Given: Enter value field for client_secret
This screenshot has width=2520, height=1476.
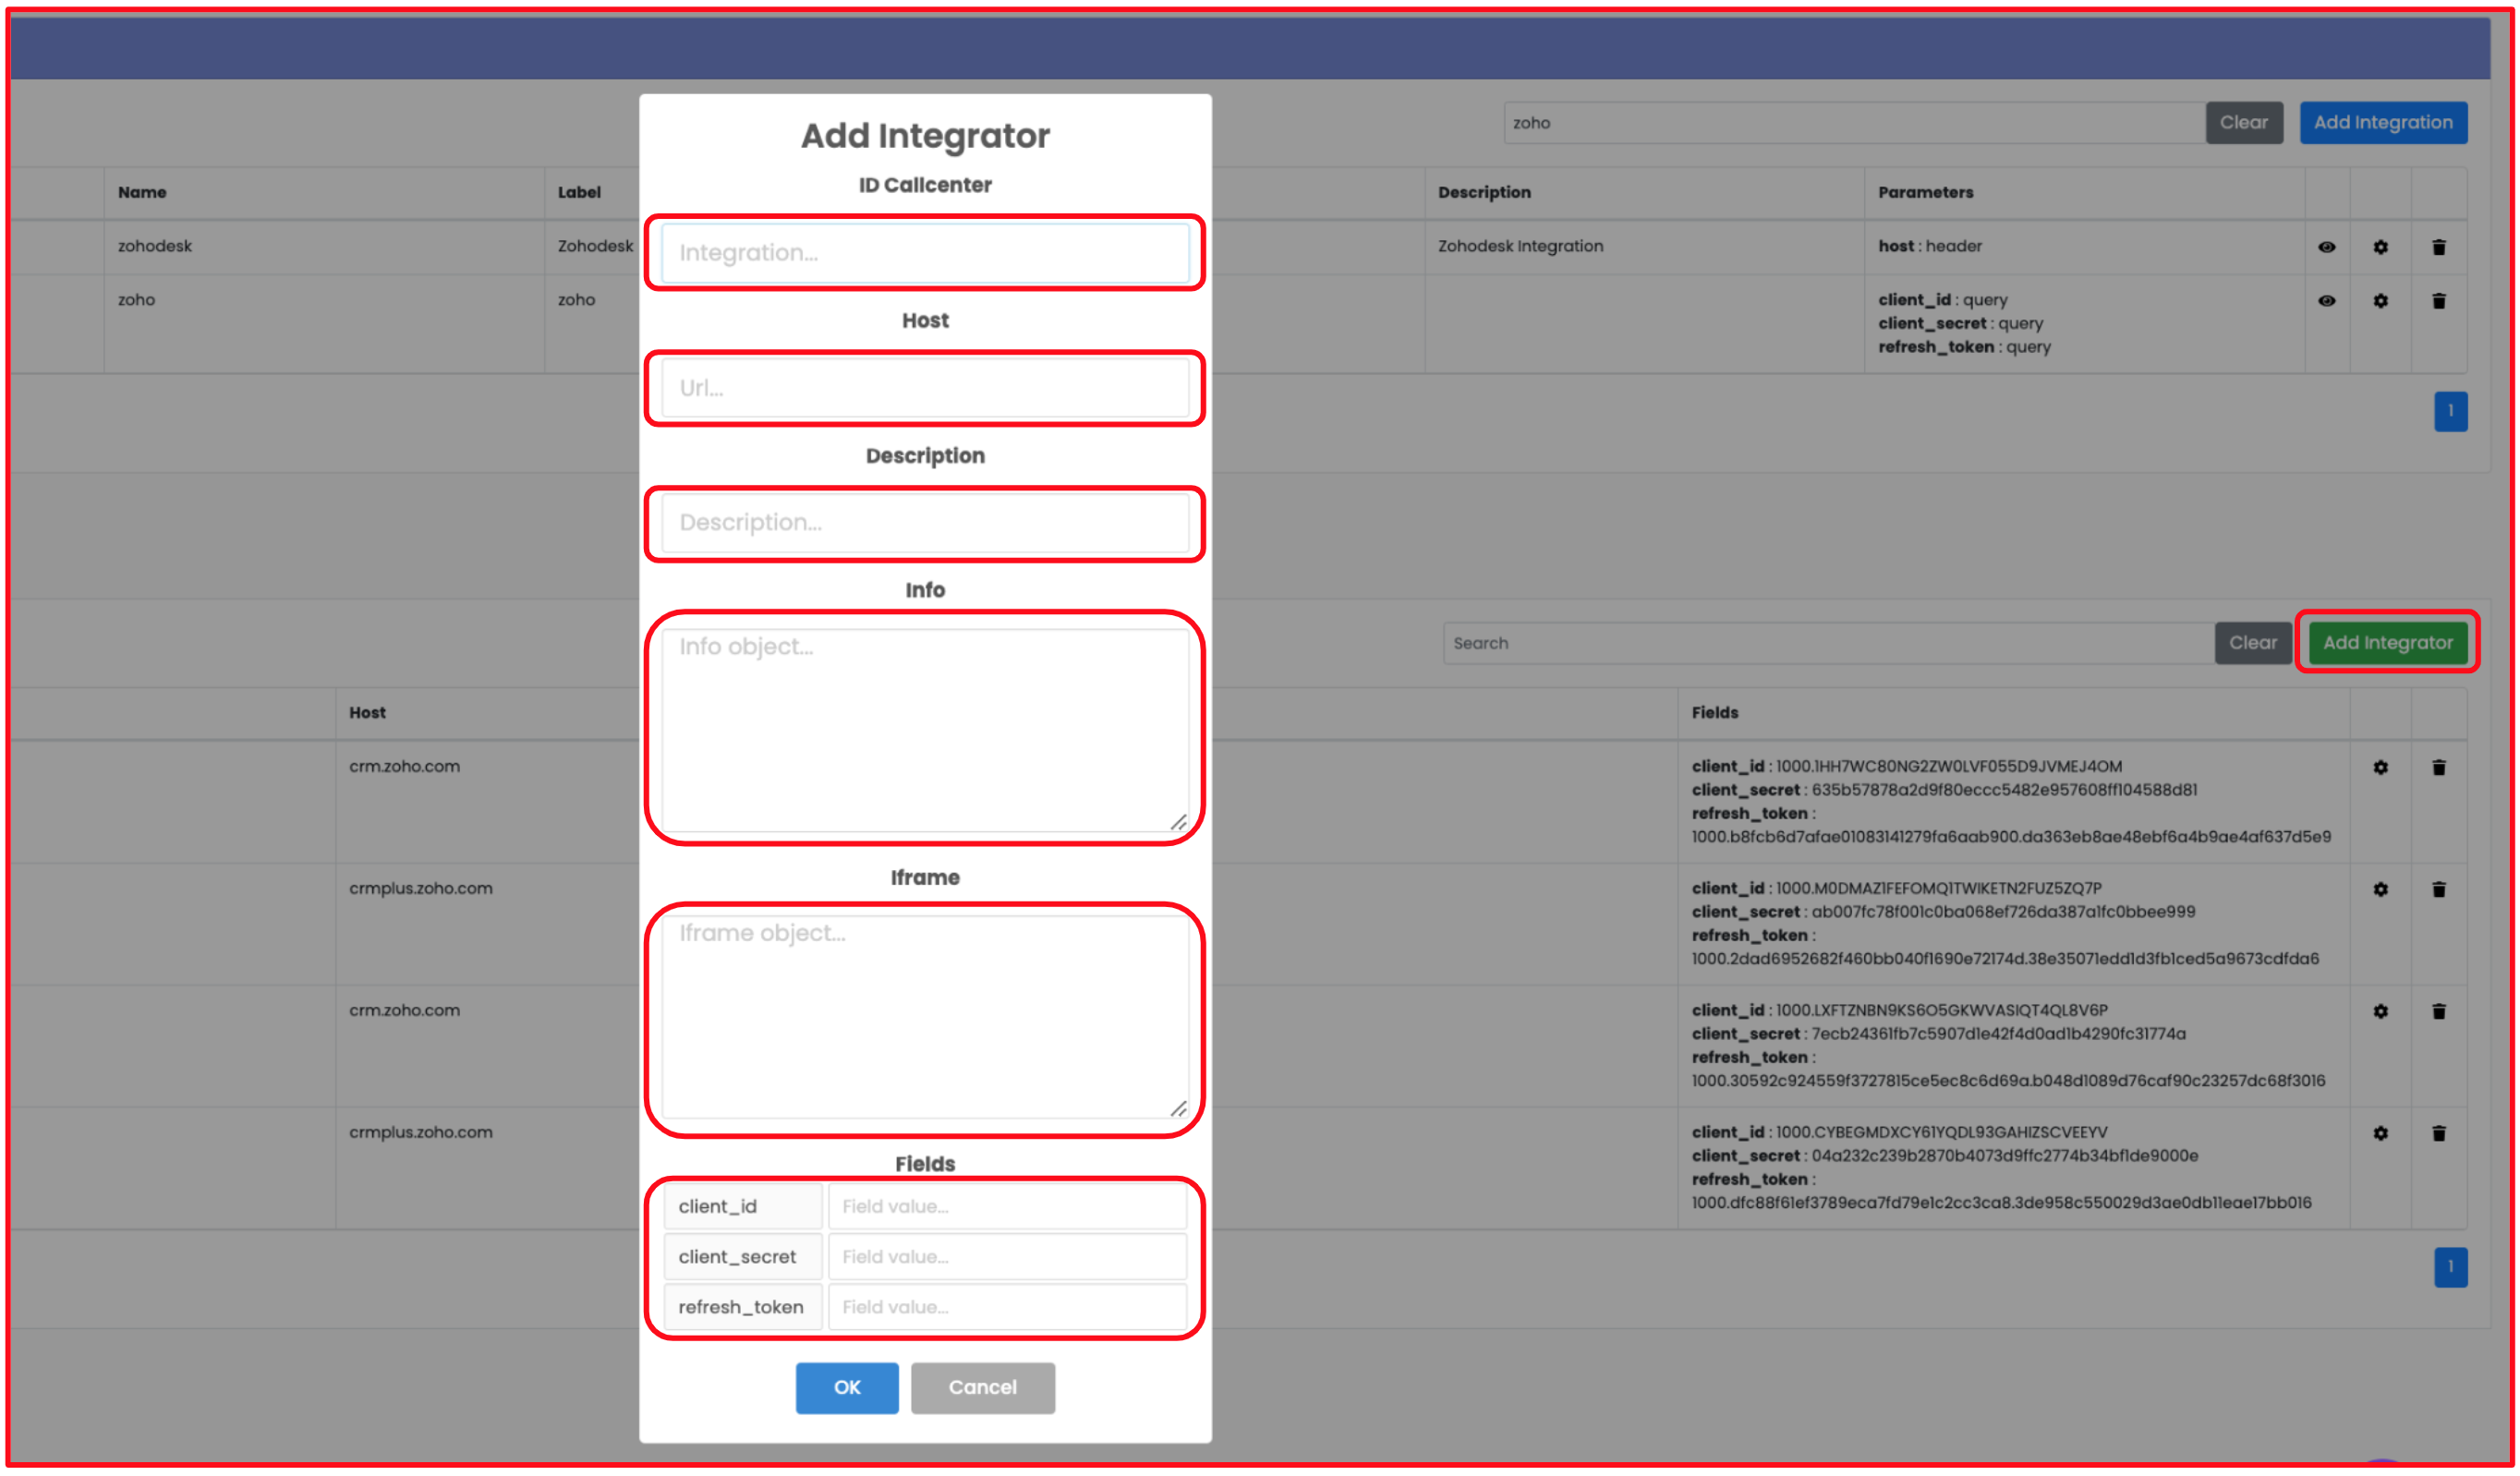Looking at the screenshot, I should [x=1006, y=1257].
